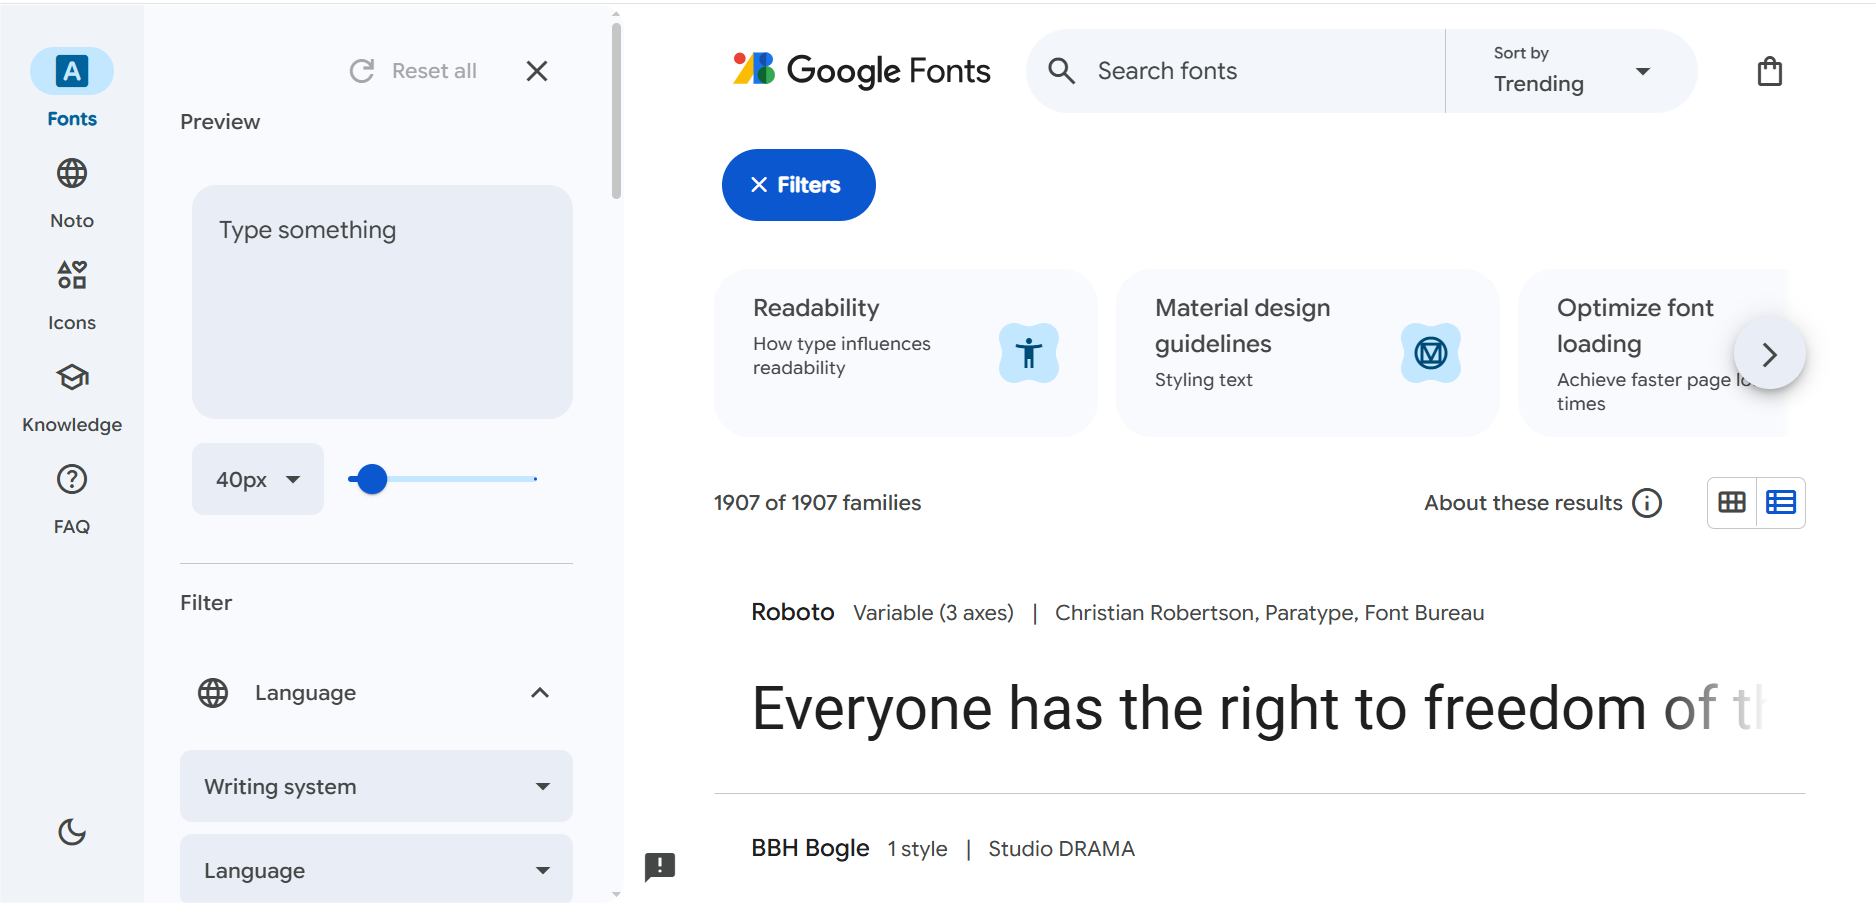The width and height of the screenshot is (1876, 903).
Task: Click the blue Filters button
Action: pos(798,185)
